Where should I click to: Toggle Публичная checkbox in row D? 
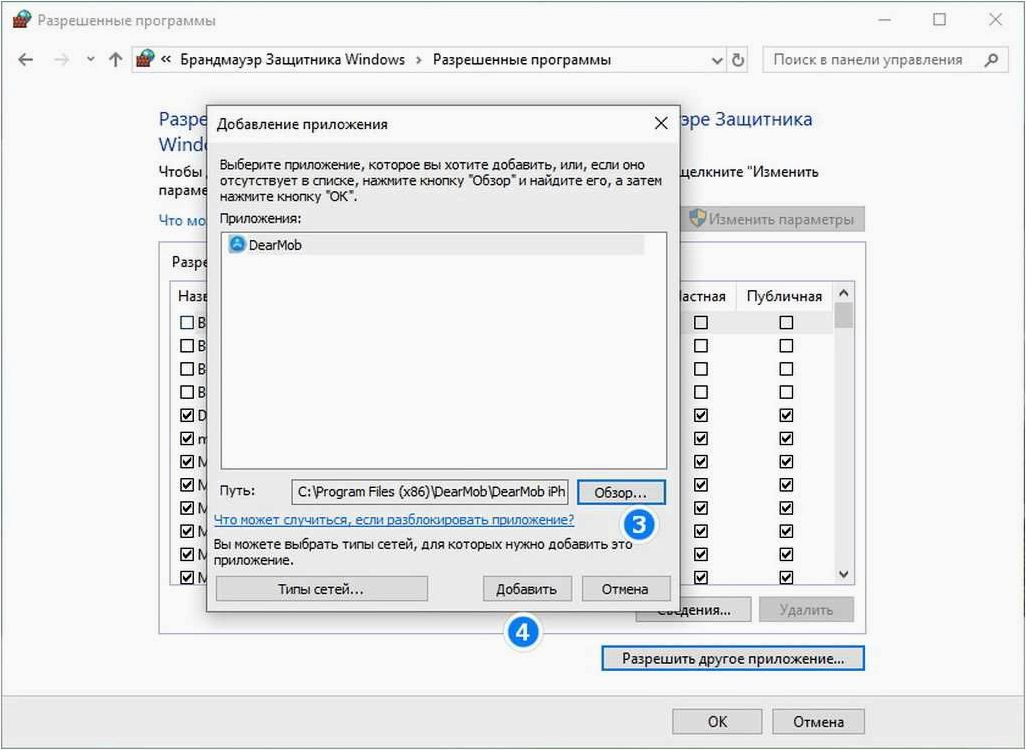tap(786, 416)
